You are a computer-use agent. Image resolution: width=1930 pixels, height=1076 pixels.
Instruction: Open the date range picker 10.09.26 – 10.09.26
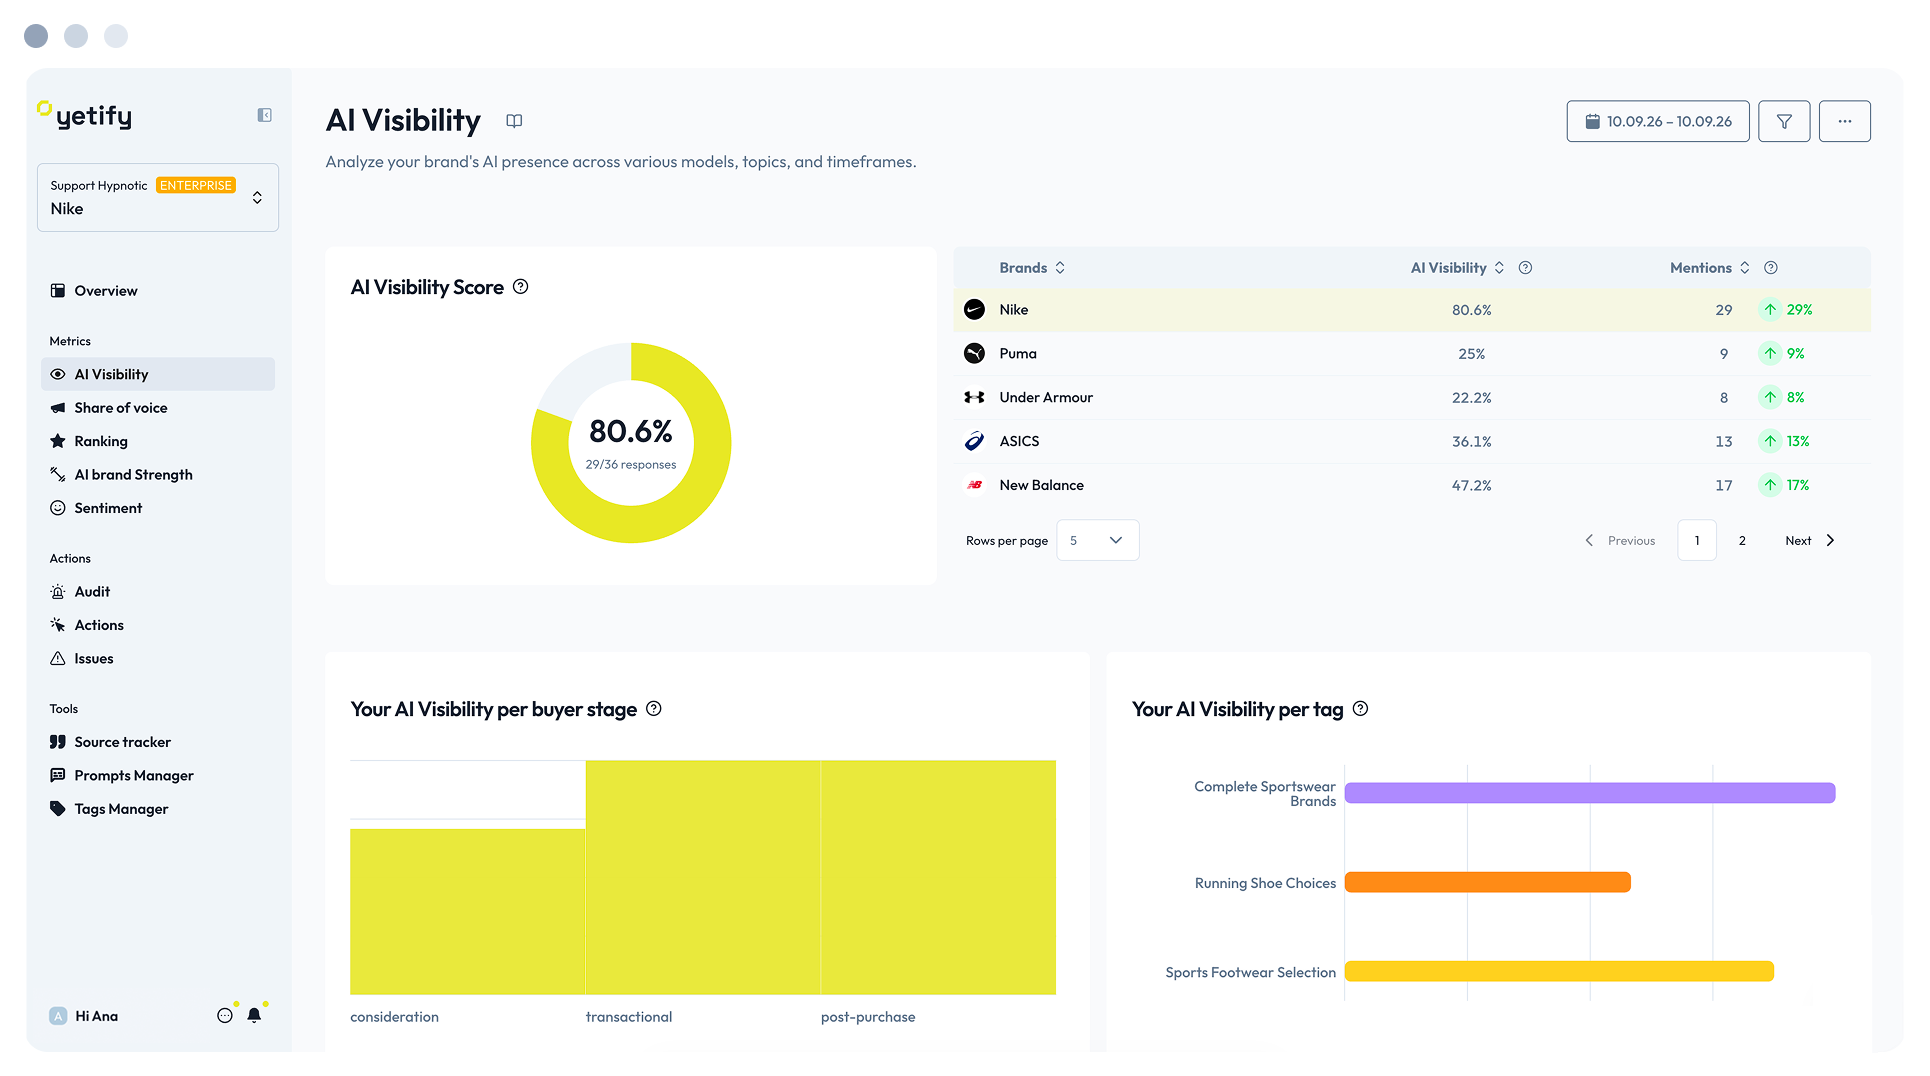(1658, 121)
